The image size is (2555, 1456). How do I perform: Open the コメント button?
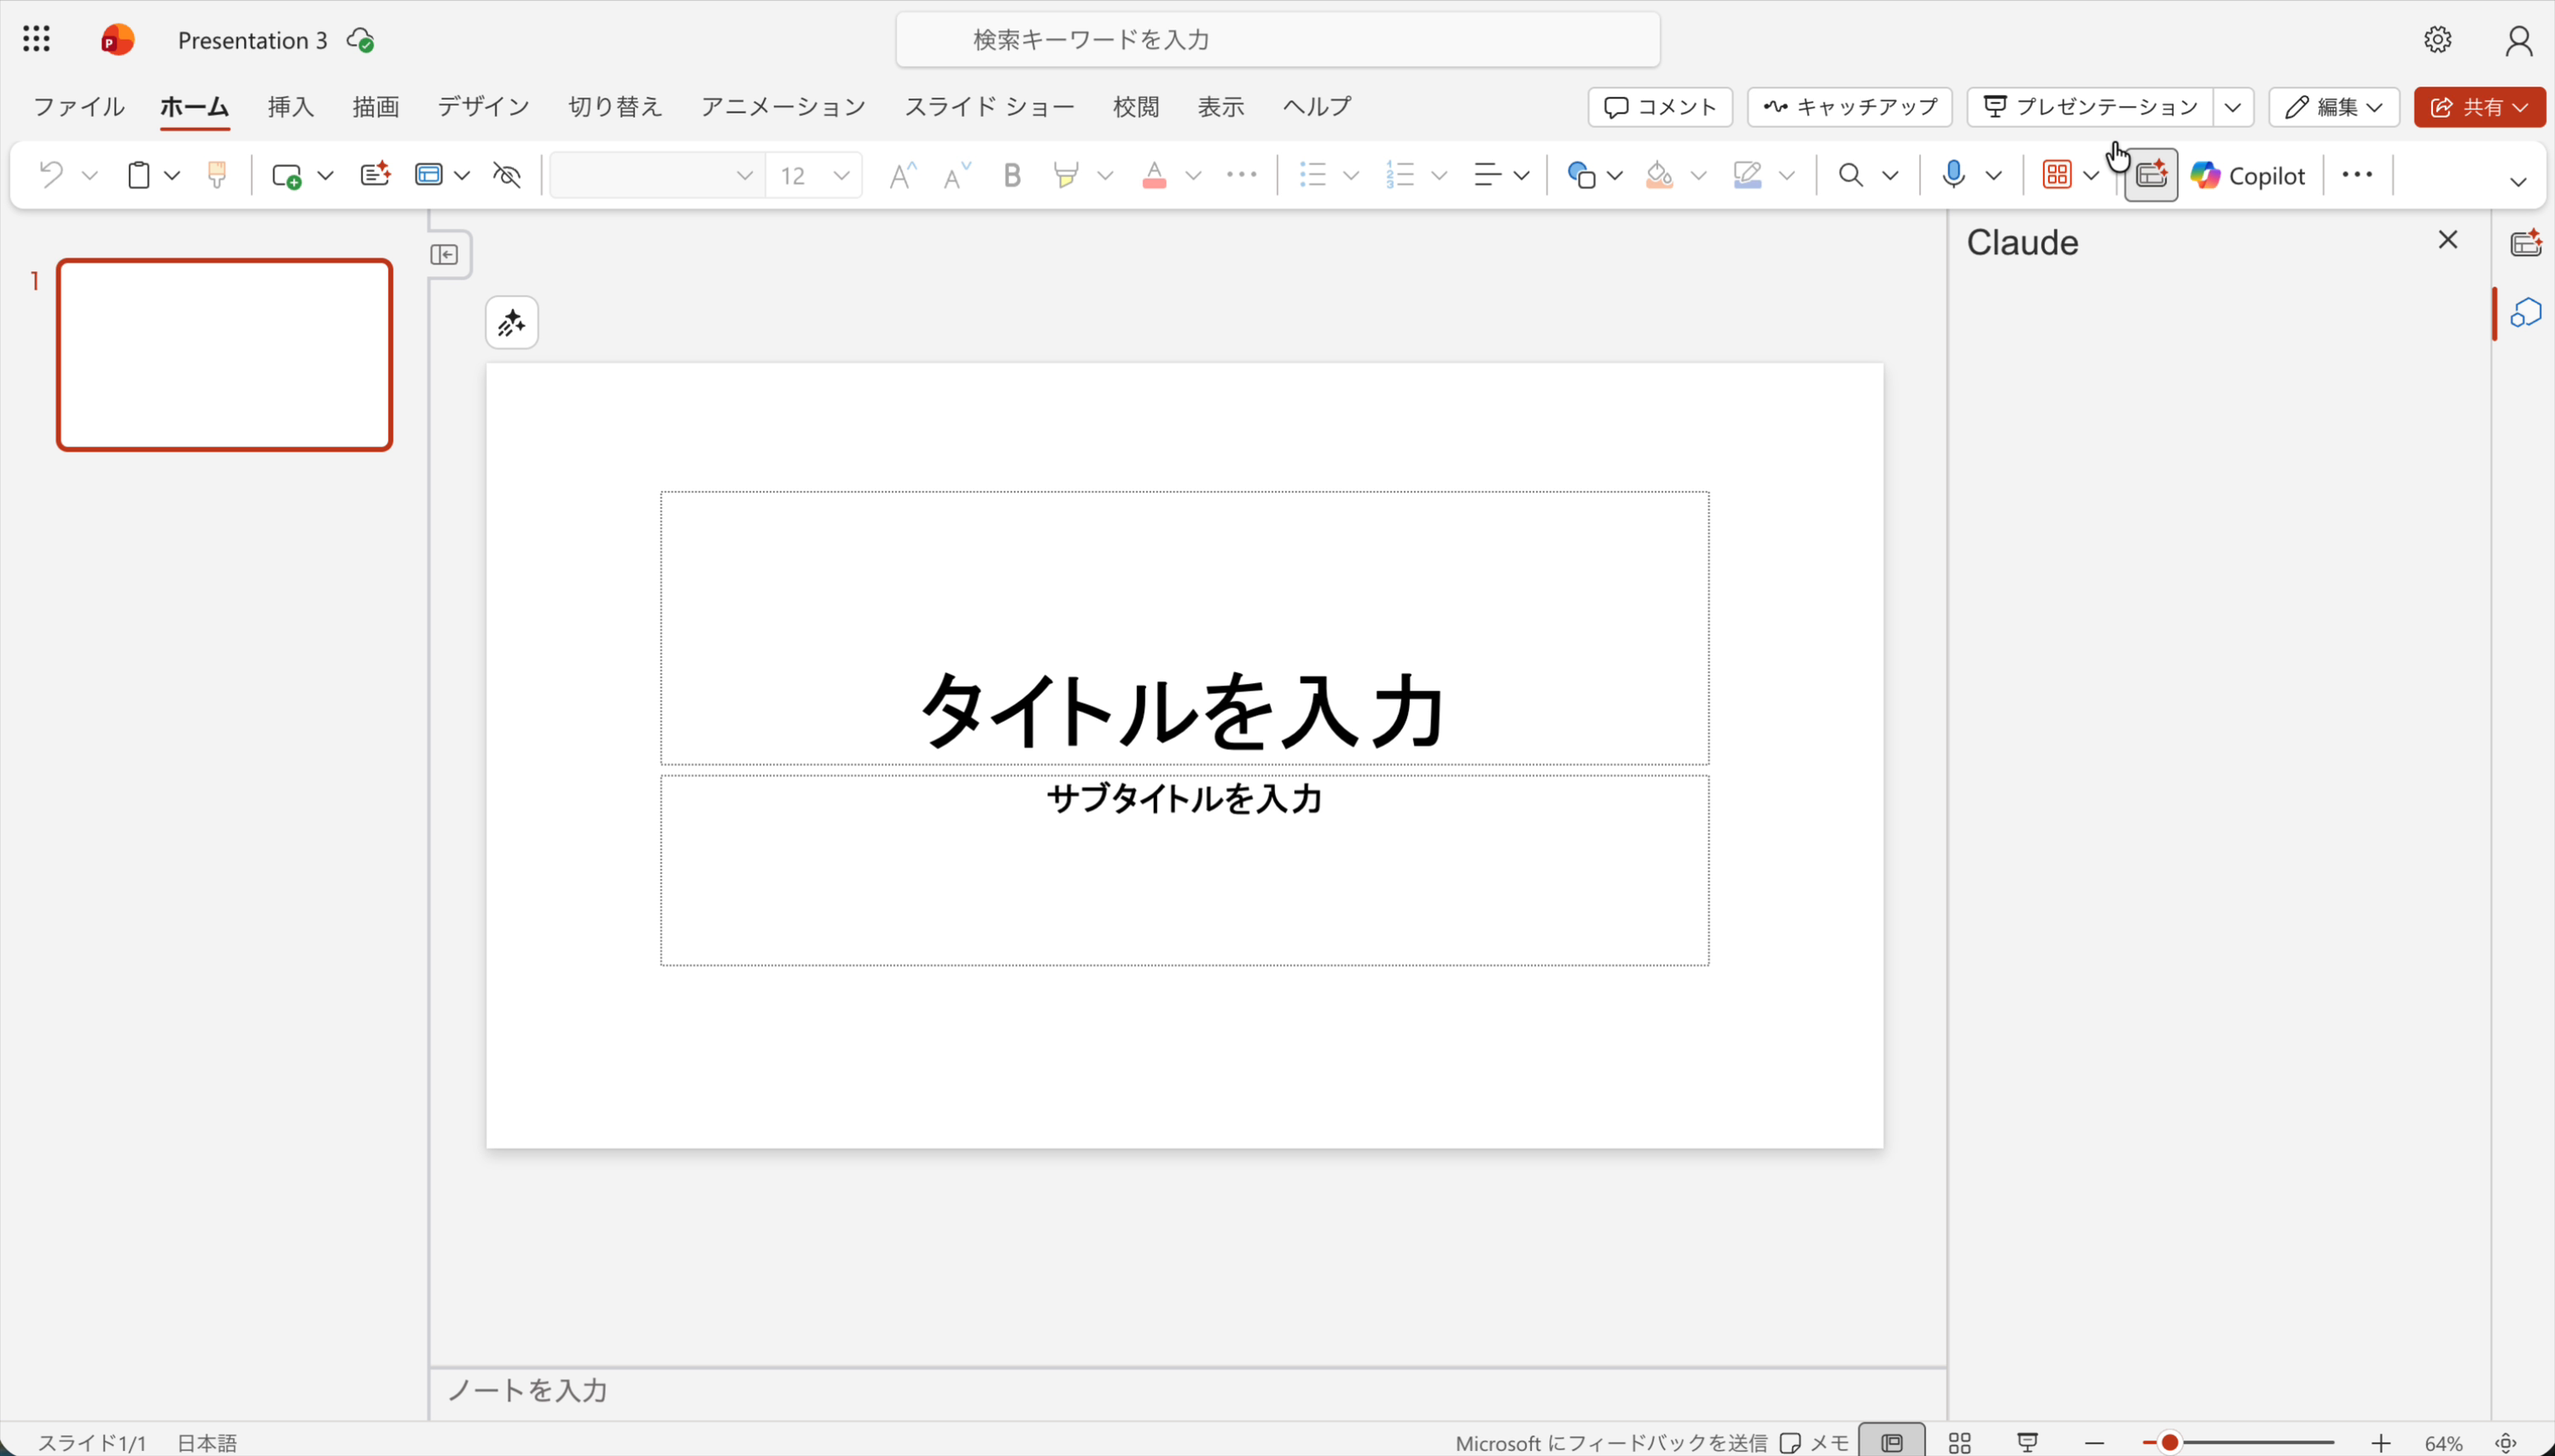(1657, 107)
